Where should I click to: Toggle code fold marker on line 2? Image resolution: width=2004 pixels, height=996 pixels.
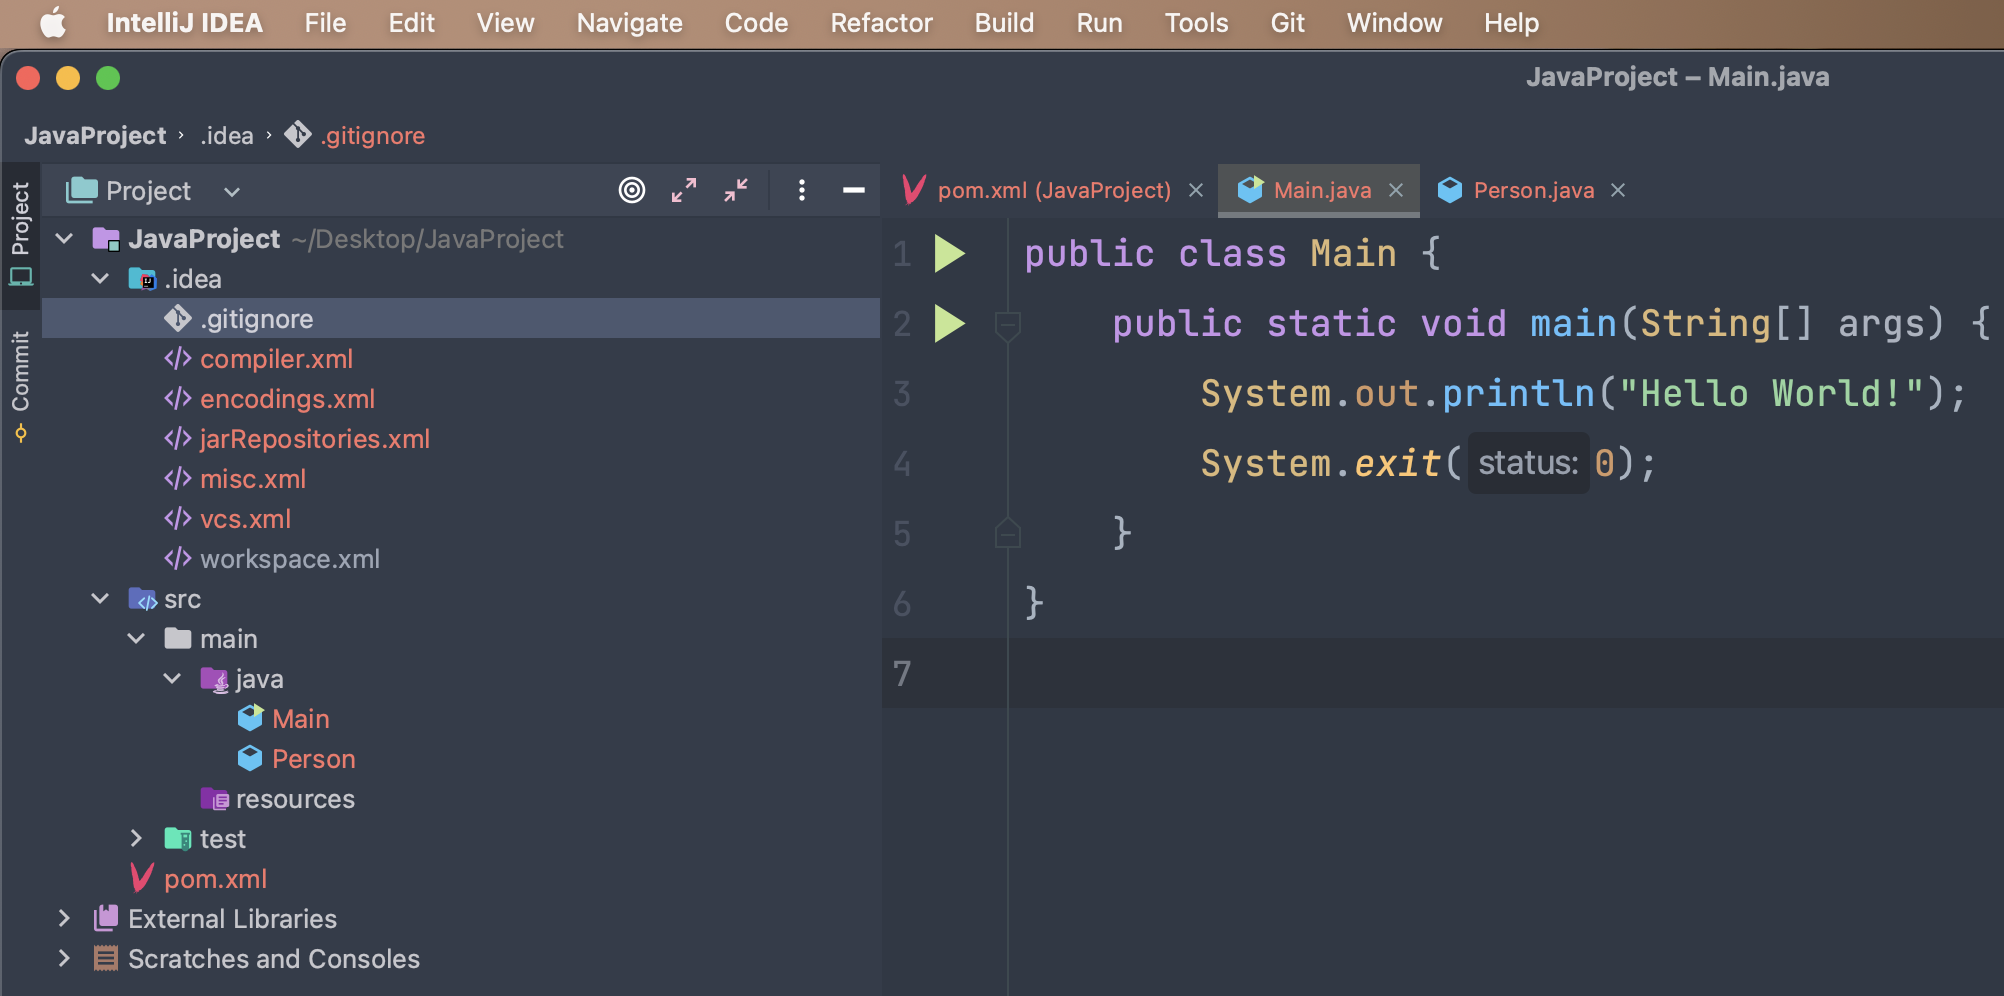(1007, 325)
